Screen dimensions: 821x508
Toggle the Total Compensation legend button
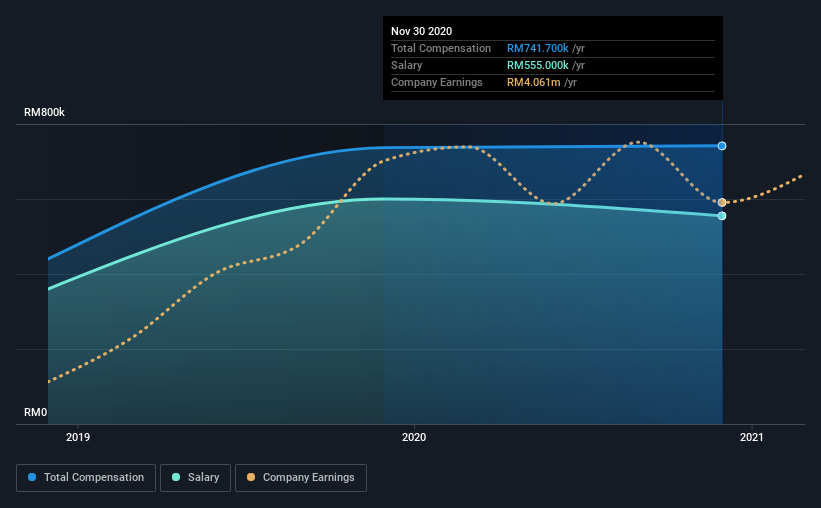[86, 478]
